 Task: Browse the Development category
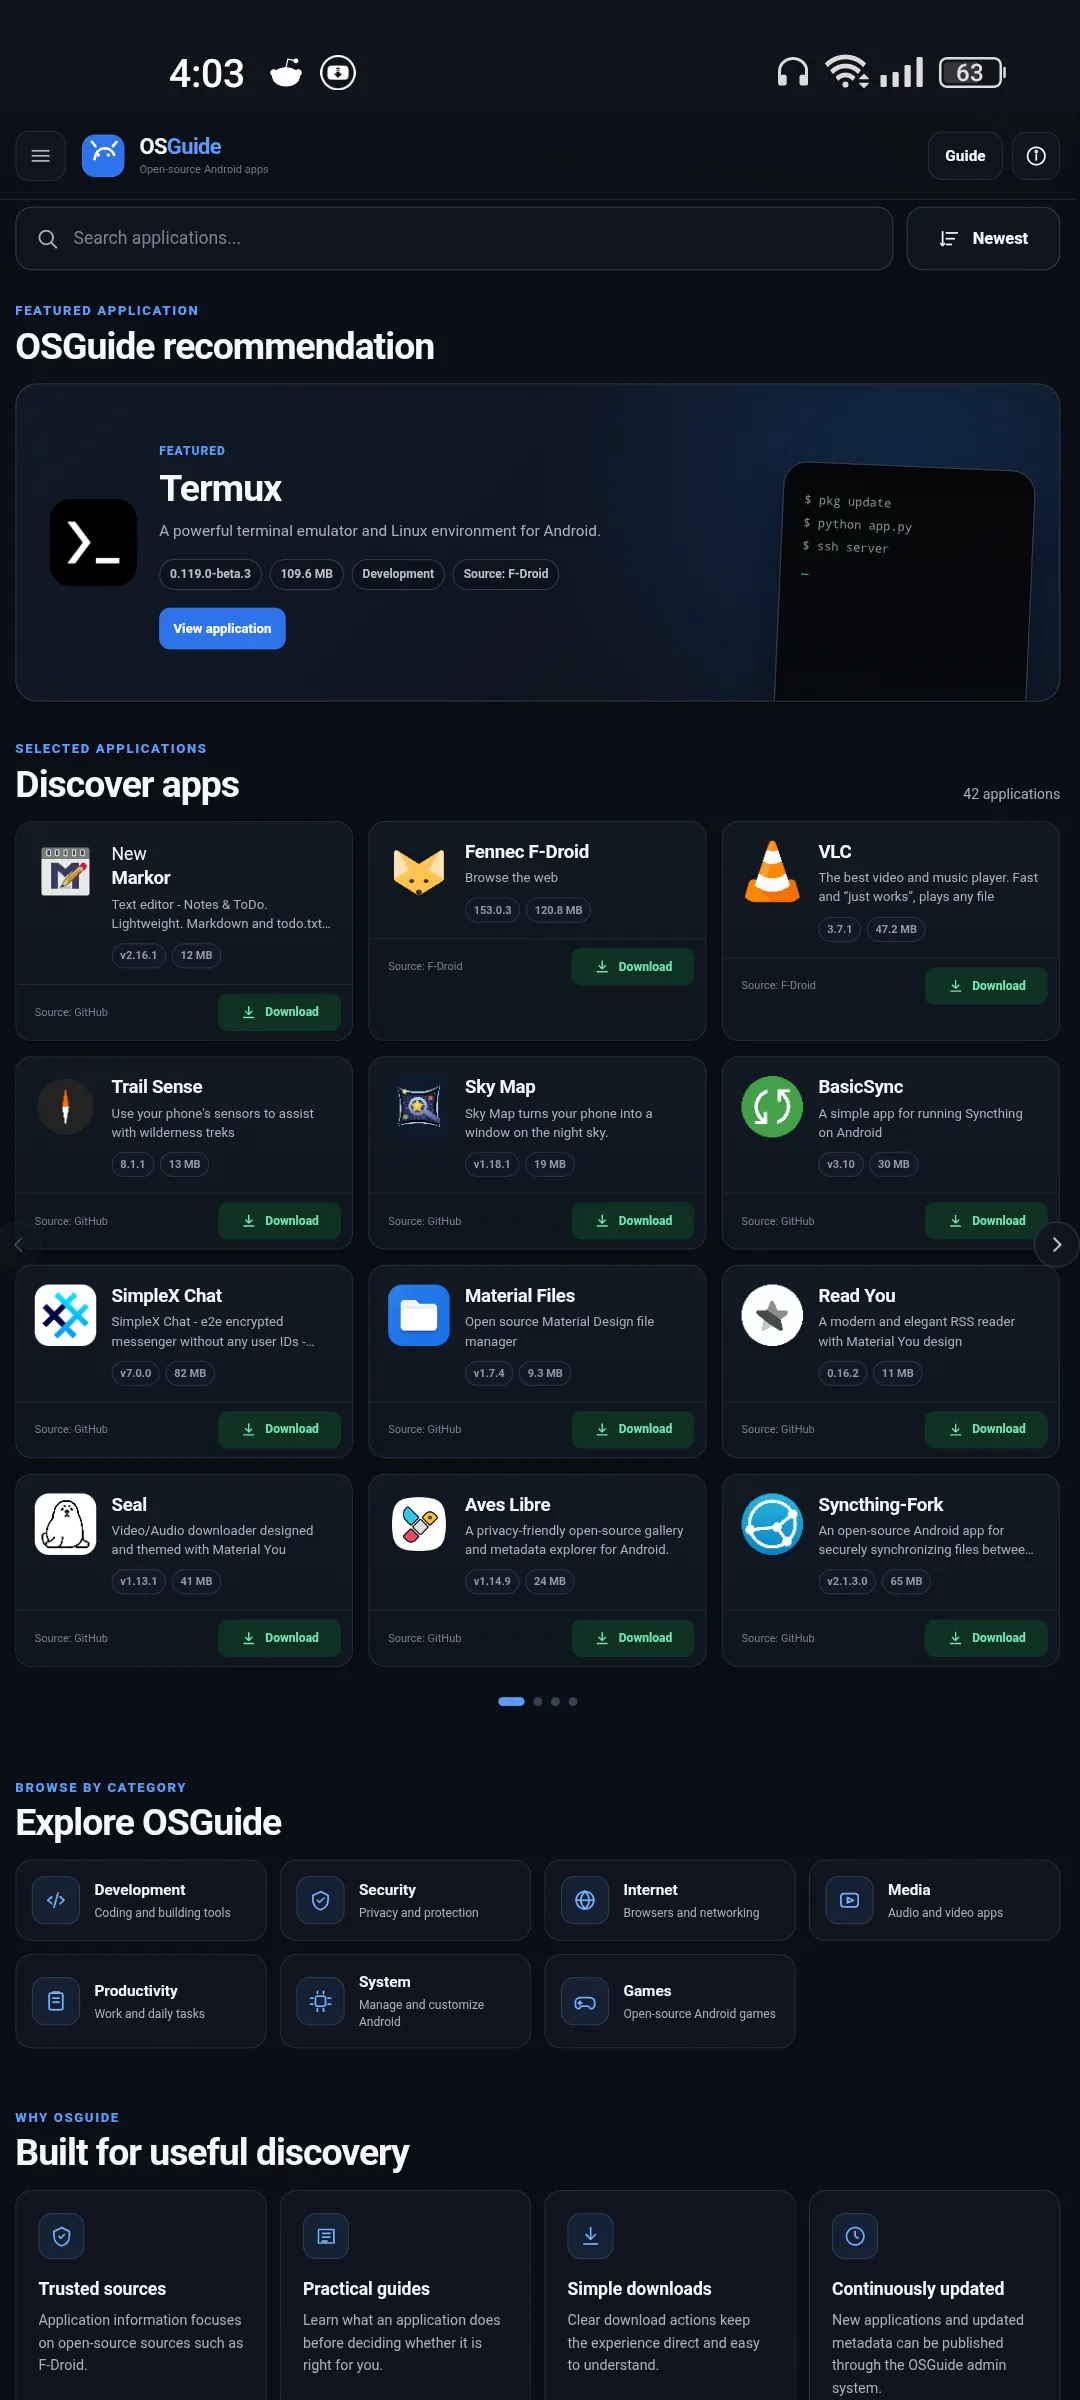(x=141, y=1901)
